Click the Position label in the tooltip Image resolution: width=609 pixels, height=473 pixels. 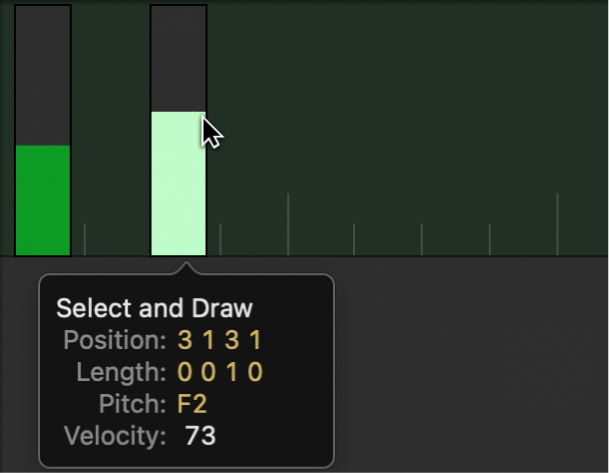pyautogui.click(x=115, y=340)
